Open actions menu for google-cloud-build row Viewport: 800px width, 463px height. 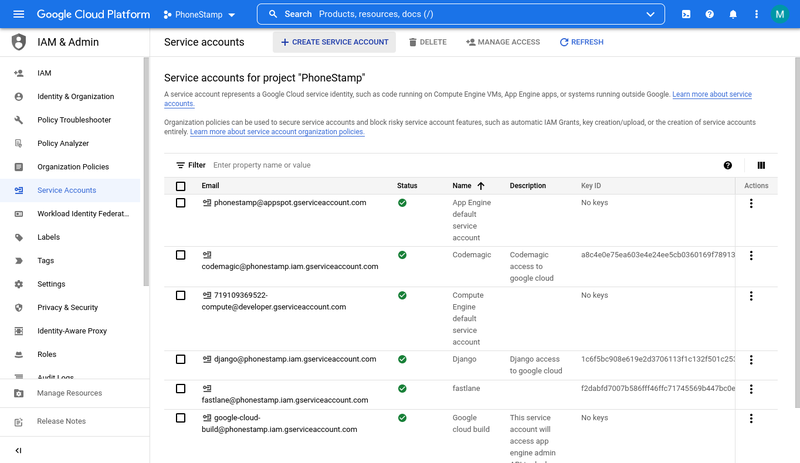tap(751, 419)
